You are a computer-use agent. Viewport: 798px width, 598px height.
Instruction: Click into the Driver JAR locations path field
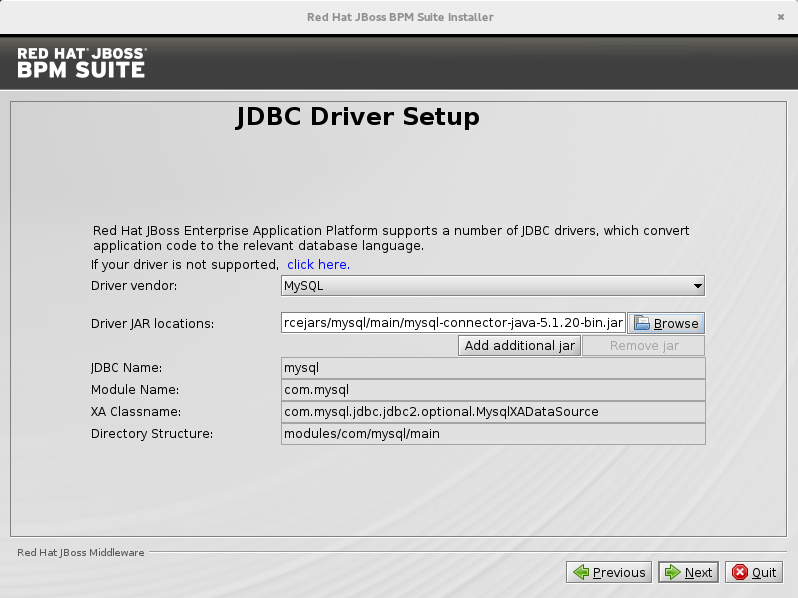[x=453, y=323]
